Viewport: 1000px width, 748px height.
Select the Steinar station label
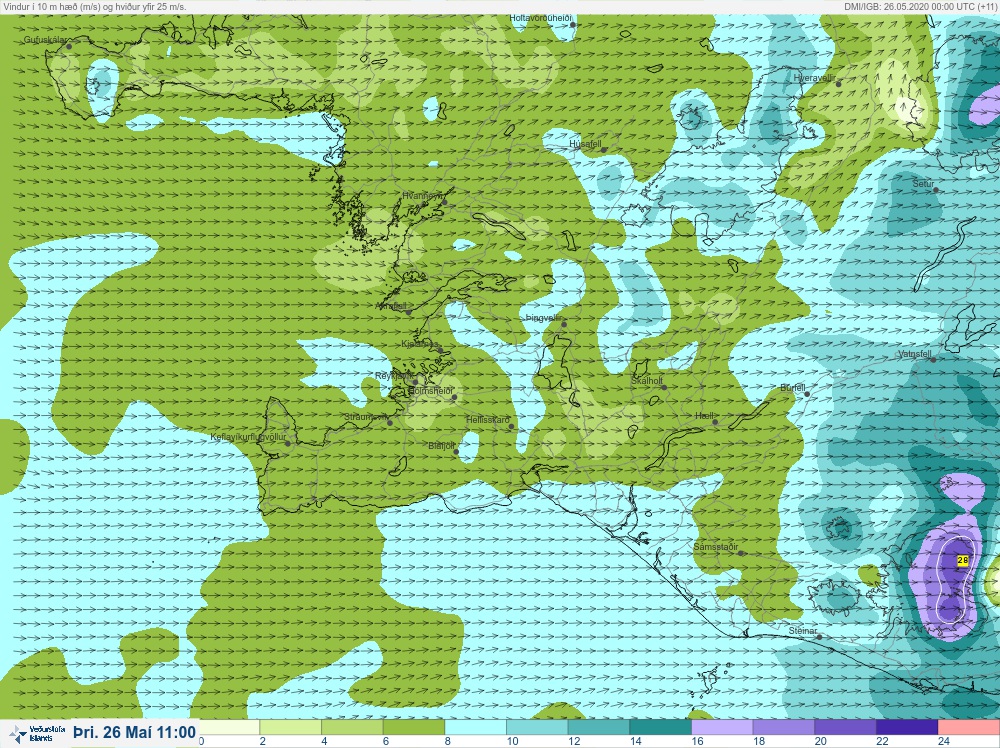point(803,631)
